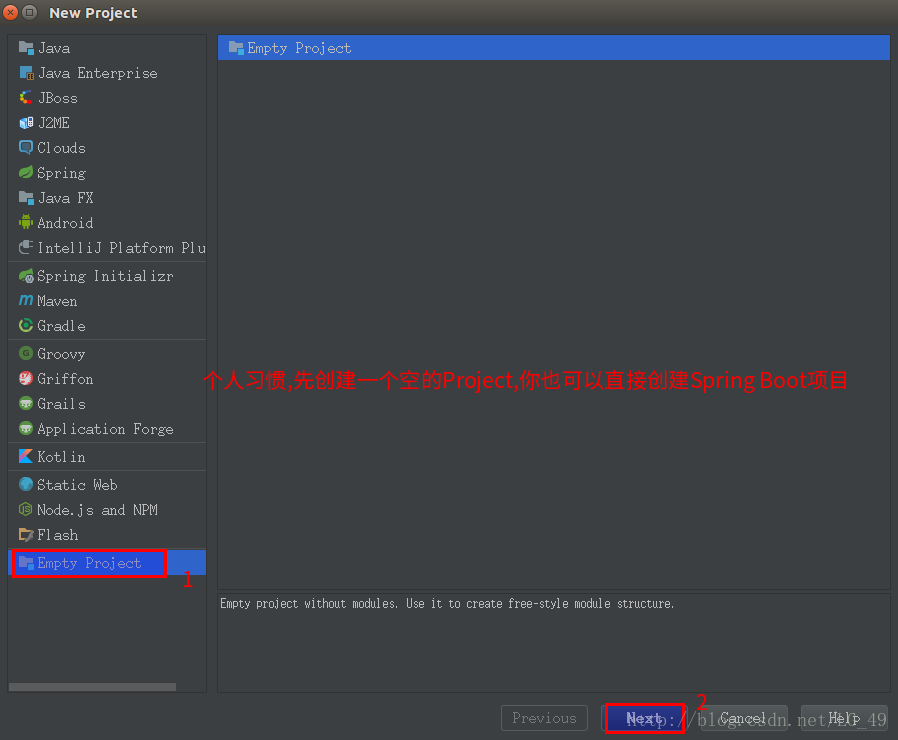The image size is (898, 740).
Task: Click the Empty Project sidebar icon
Action: pyautogui.click(x=26, y=562)
